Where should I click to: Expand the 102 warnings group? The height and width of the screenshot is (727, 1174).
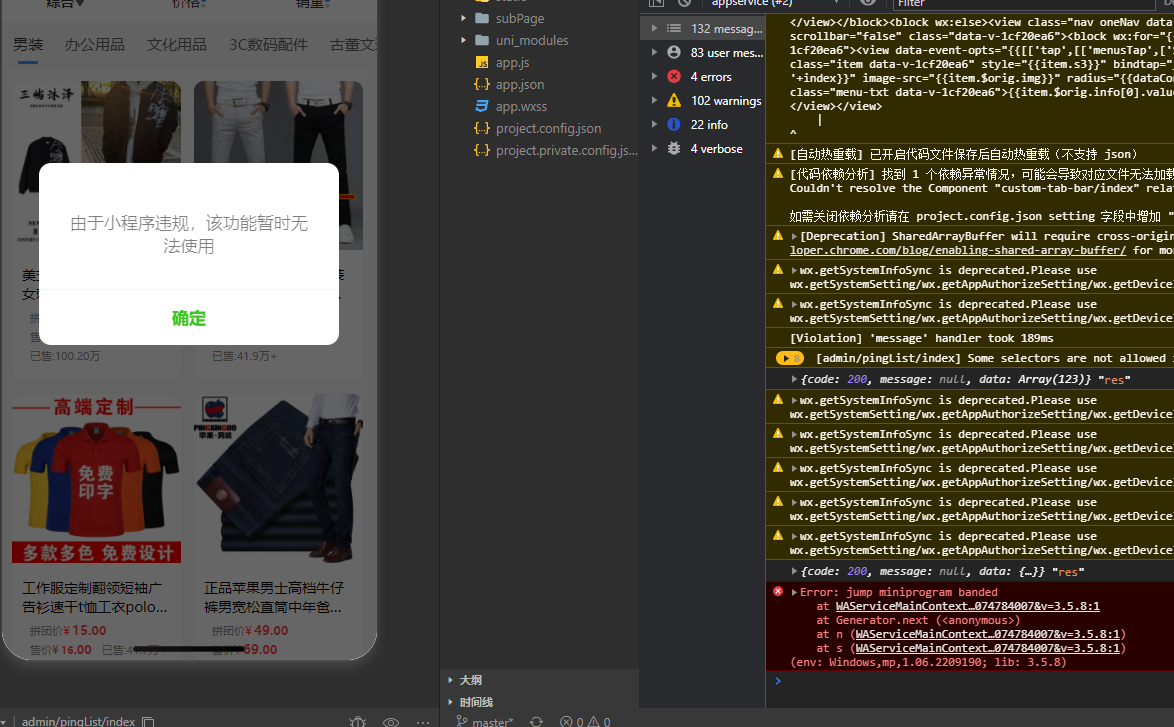[x=654, y=100]
